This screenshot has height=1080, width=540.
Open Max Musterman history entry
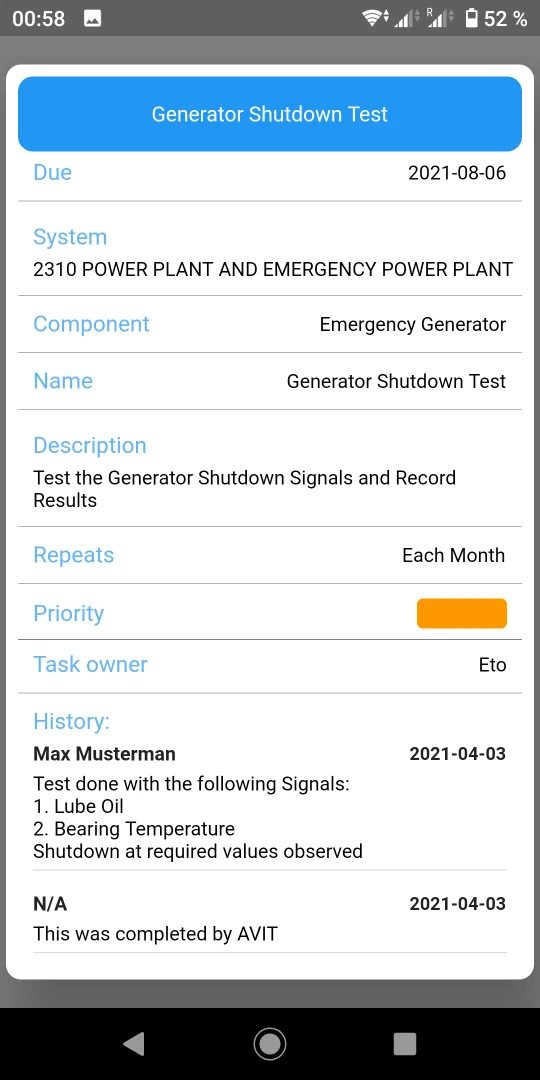(x=269, y=802)
